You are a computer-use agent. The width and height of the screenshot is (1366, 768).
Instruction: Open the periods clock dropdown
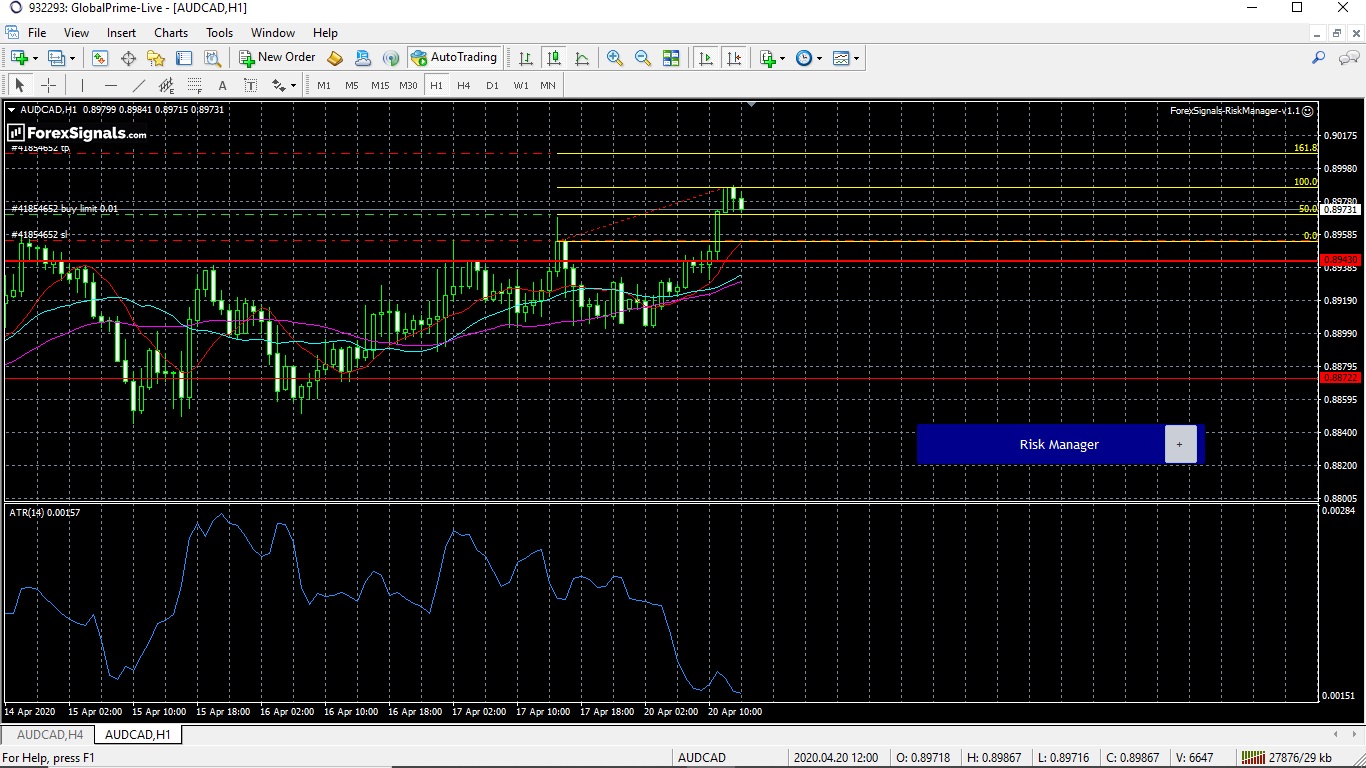click(808, 58)
